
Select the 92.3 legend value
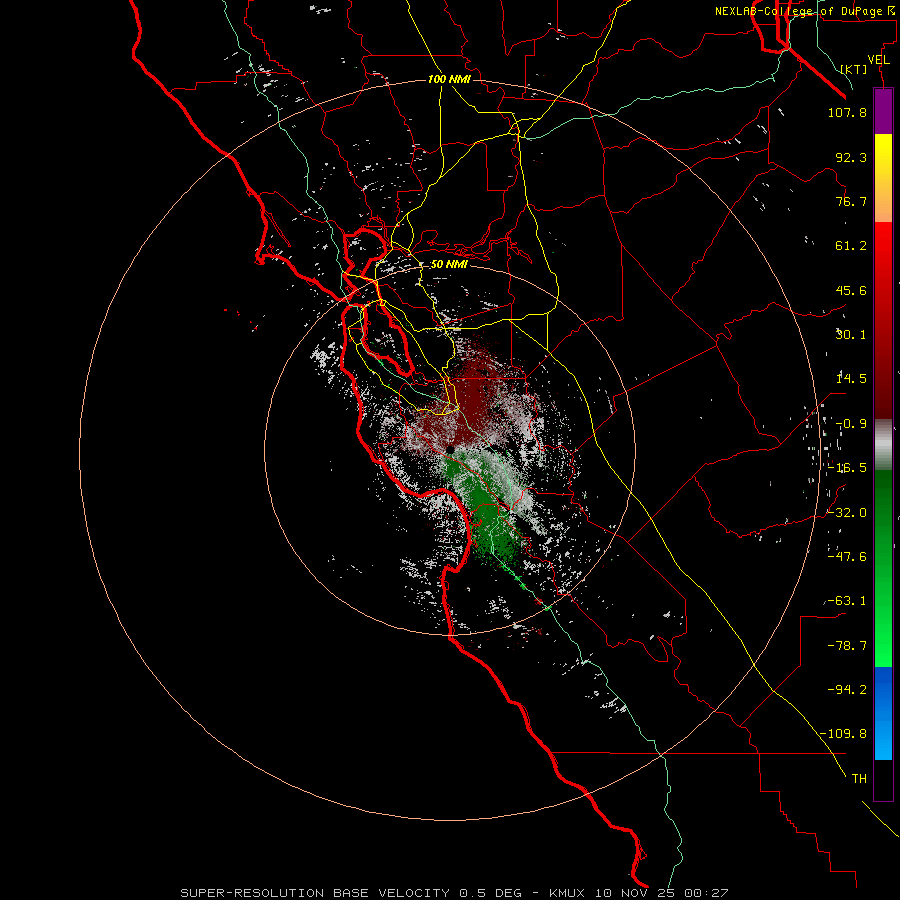851,157
